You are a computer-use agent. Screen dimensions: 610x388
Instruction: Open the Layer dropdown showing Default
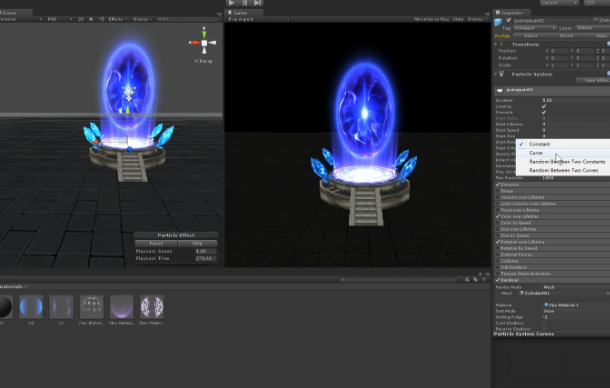point(592,28)
